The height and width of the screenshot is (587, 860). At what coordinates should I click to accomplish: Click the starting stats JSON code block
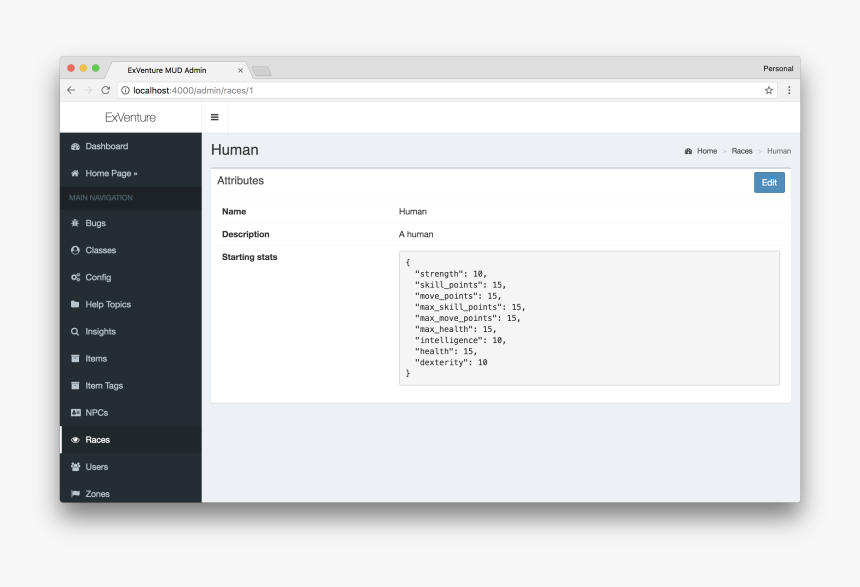tap(589, 318)
